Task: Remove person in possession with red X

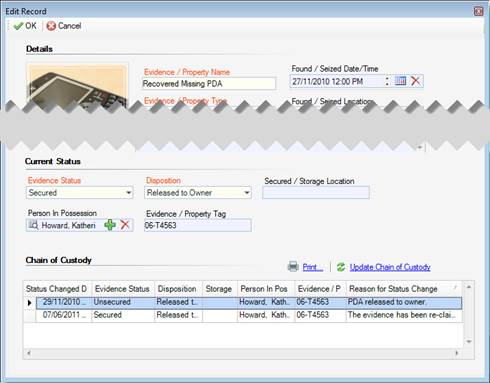Action: [125, 225]
